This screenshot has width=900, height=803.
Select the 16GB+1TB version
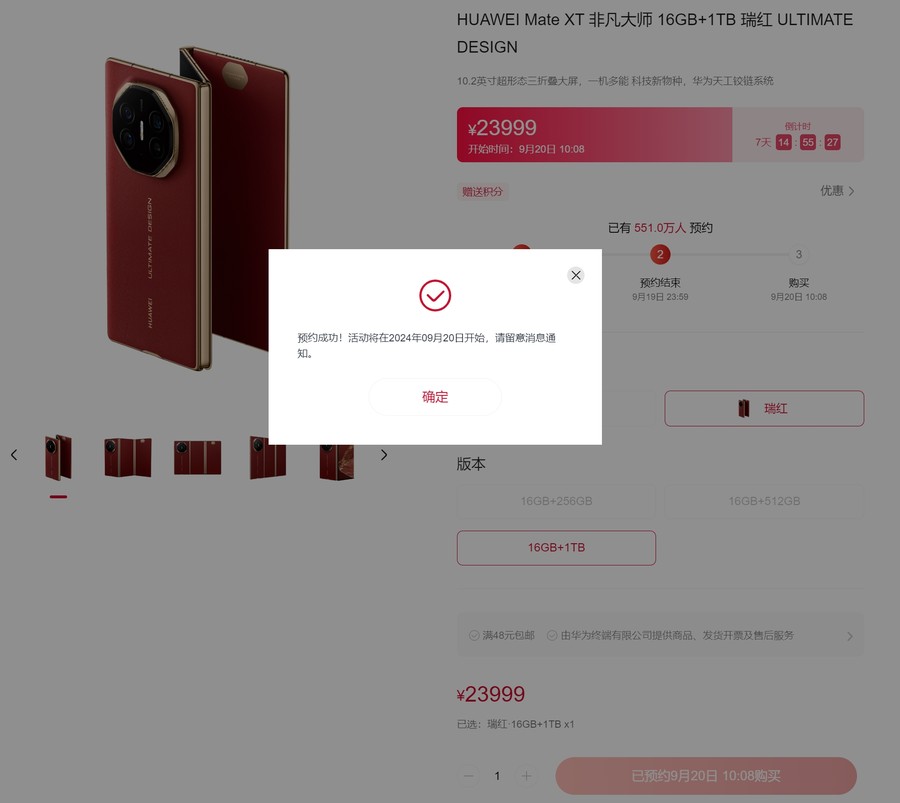click(556, 548)
